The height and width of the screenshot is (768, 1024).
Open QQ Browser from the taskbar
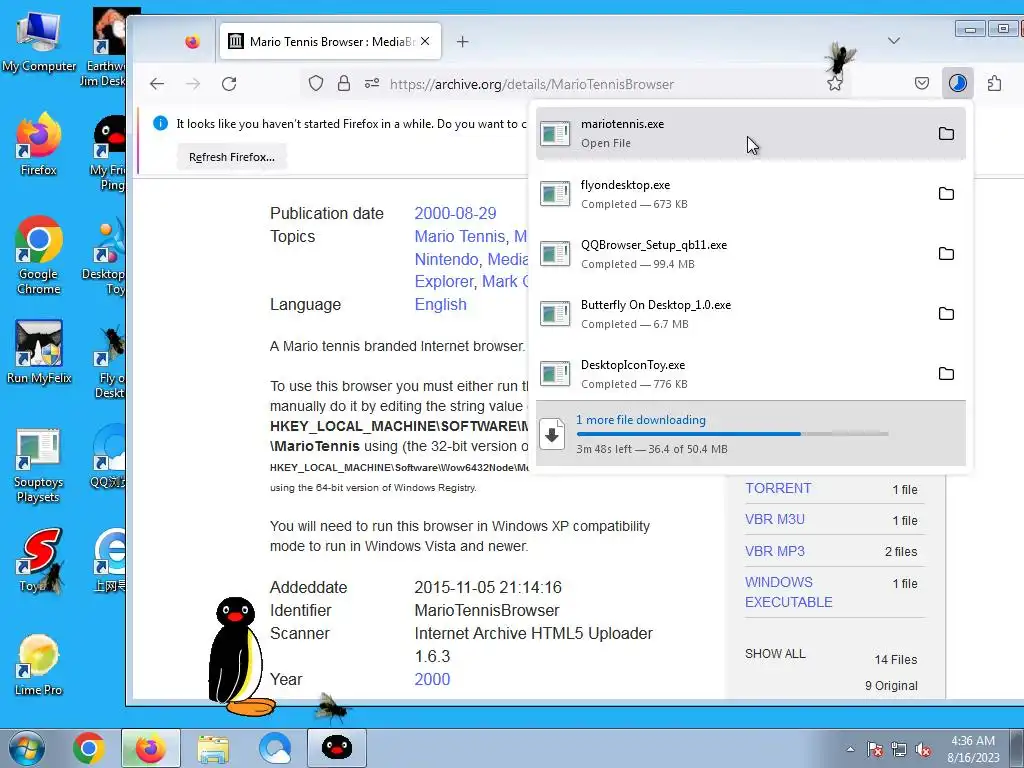(274, 748)
